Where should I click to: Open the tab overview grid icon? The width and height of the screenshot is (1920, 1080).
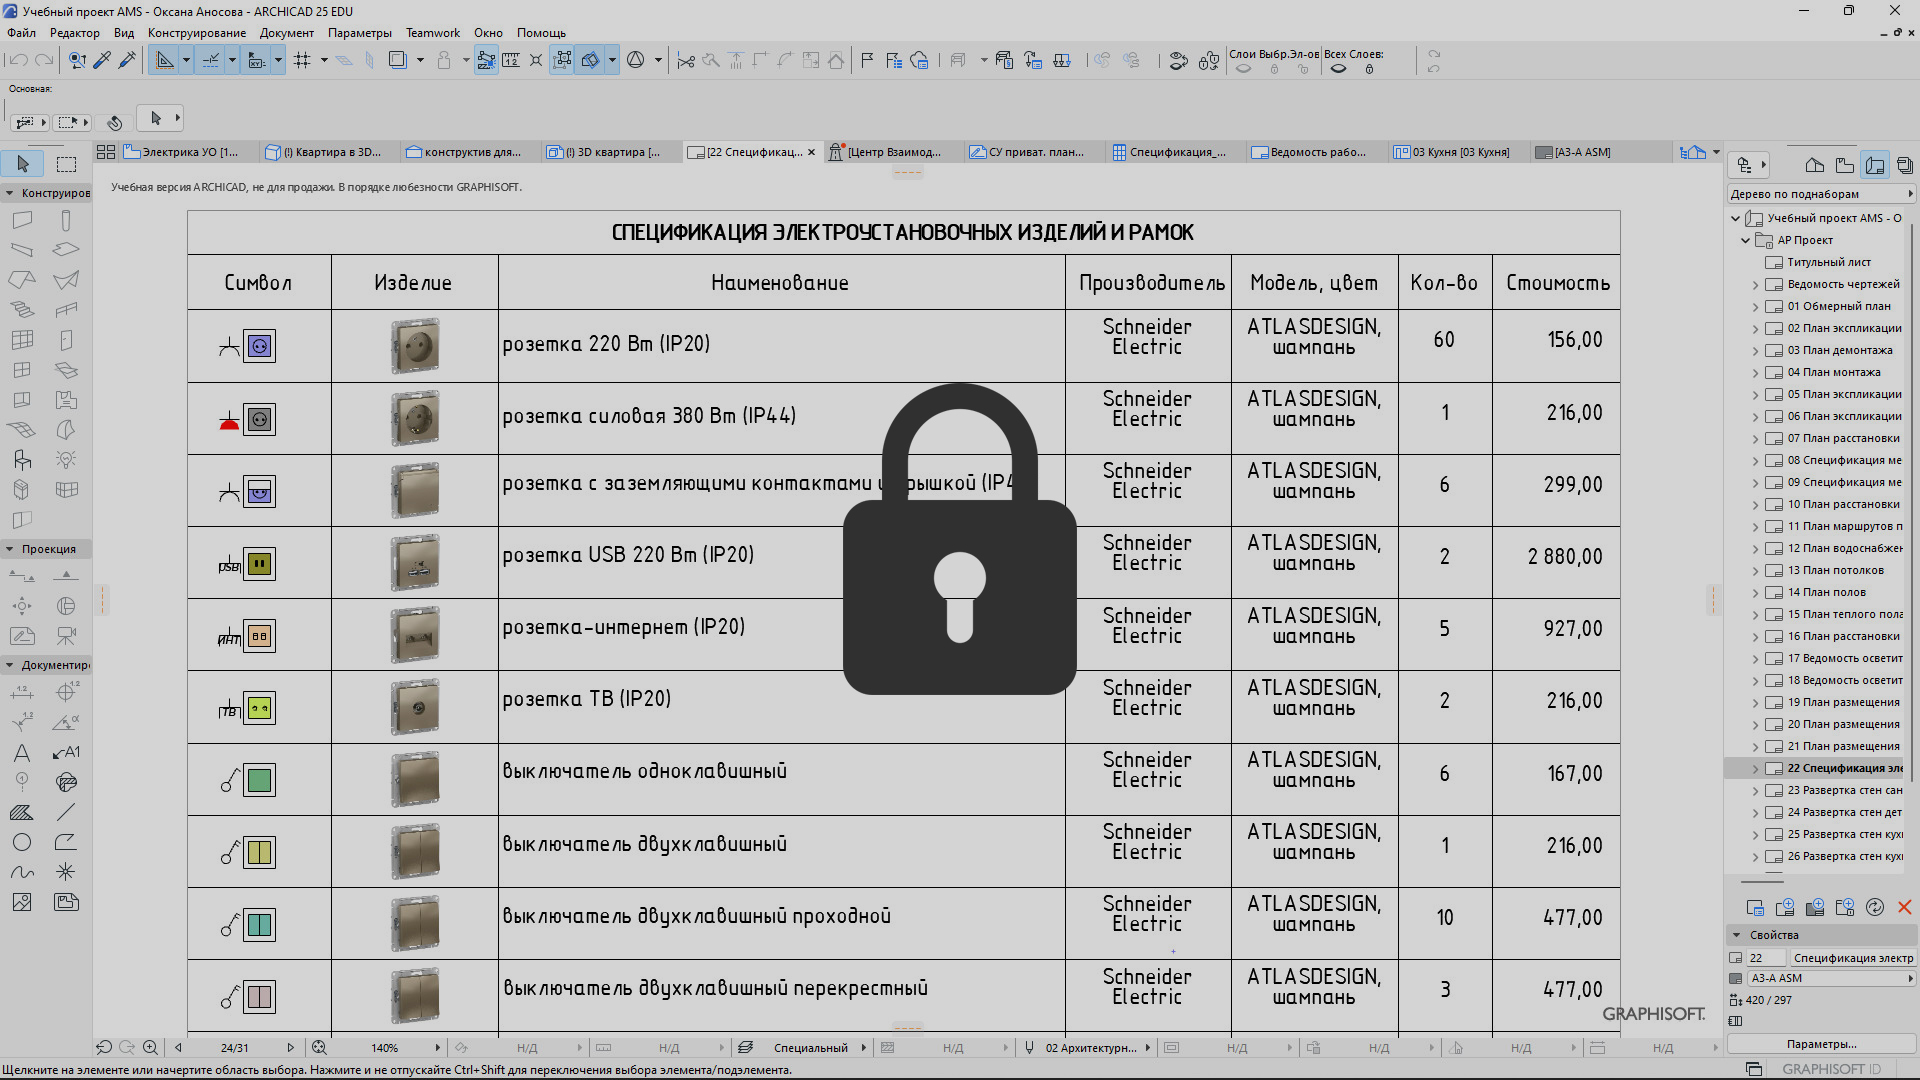(x=106, y=152)
